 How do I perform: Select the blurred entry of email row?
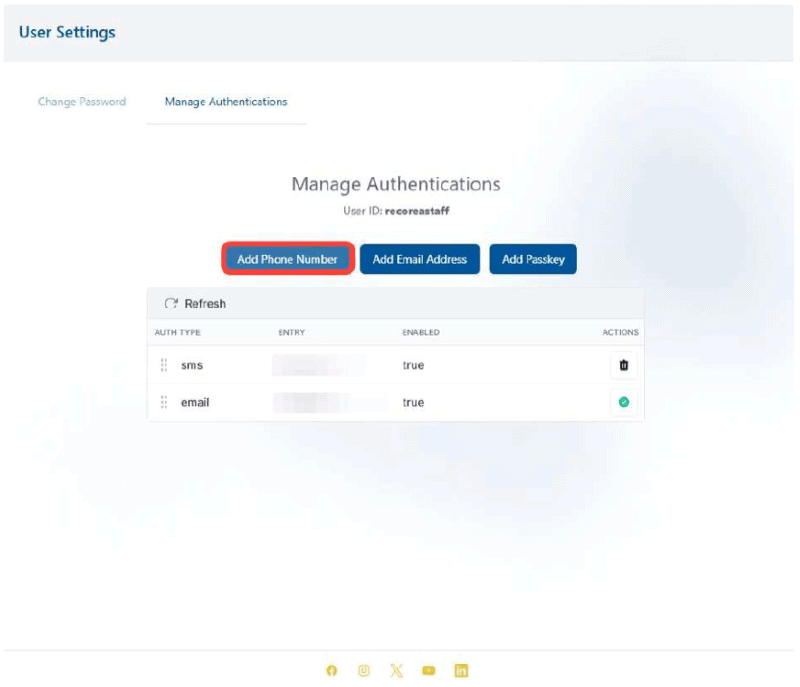(x=319, y=403)
